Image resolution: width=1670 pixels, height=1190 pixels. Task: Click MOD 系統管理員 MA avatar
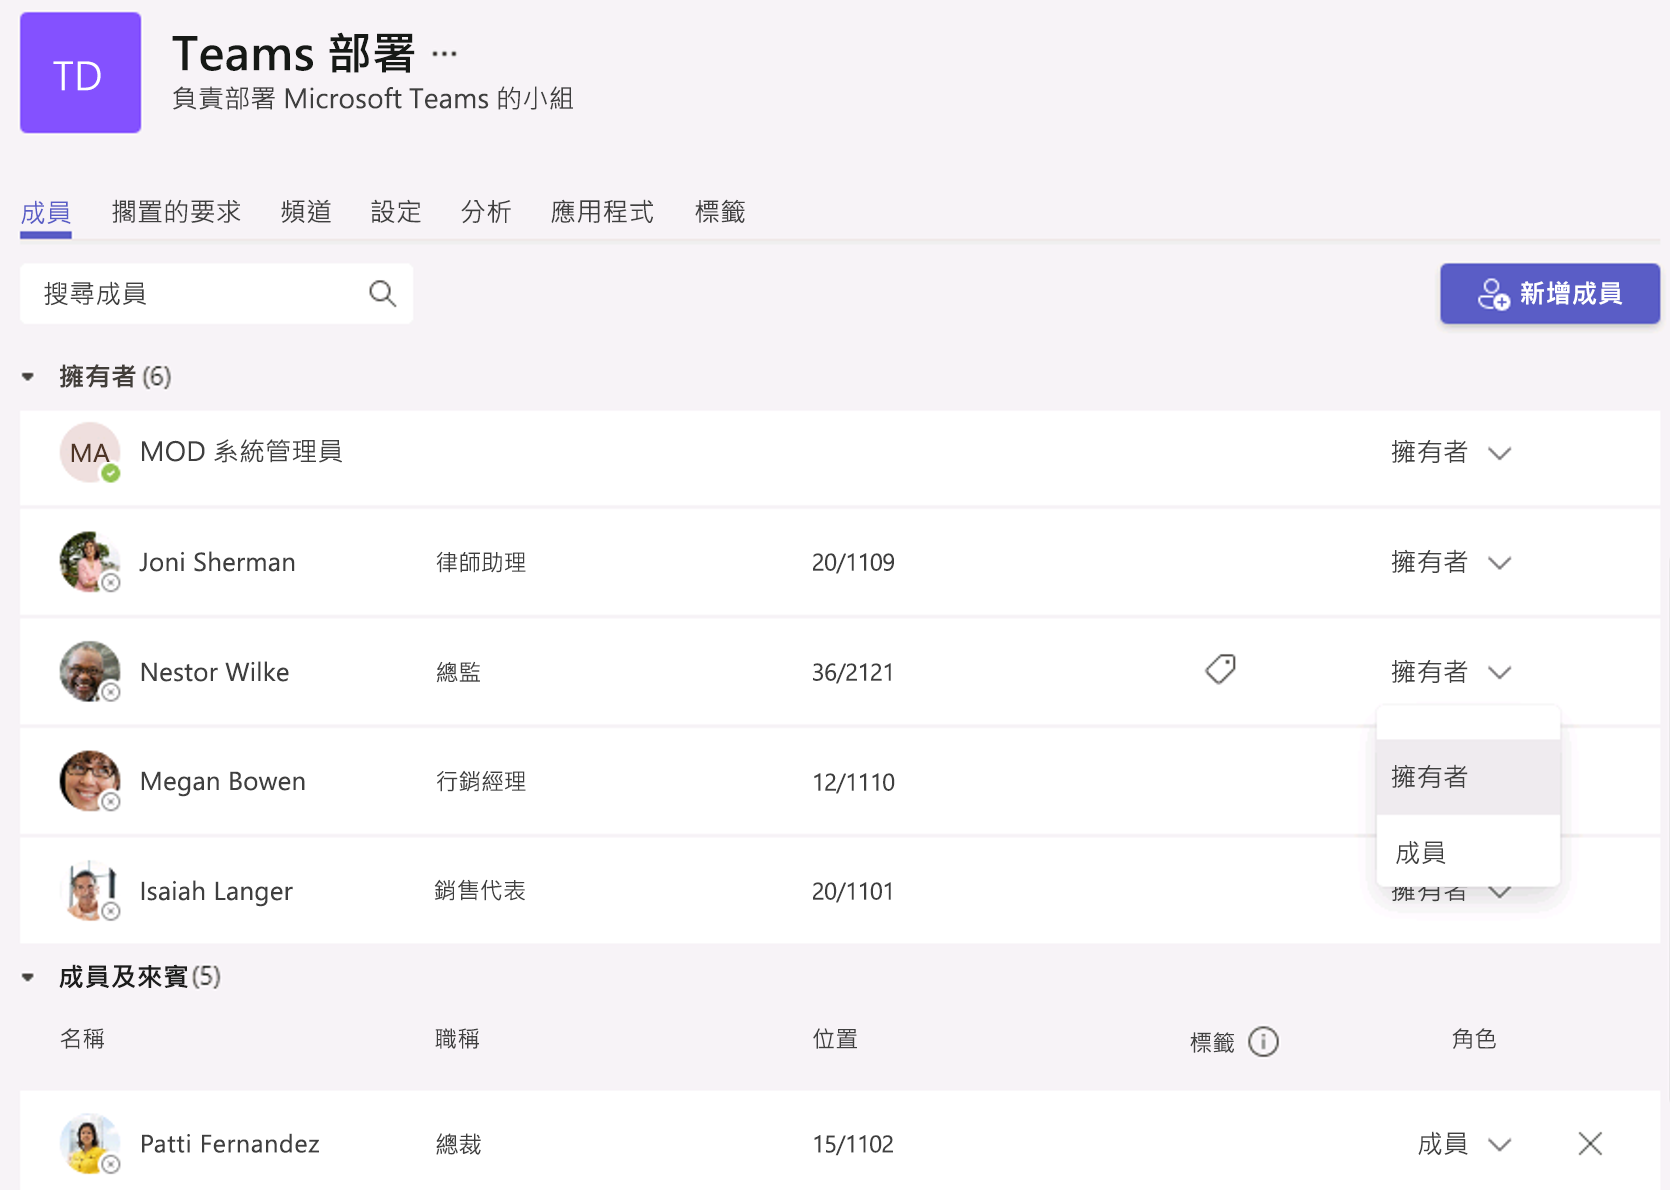(90, 453)
